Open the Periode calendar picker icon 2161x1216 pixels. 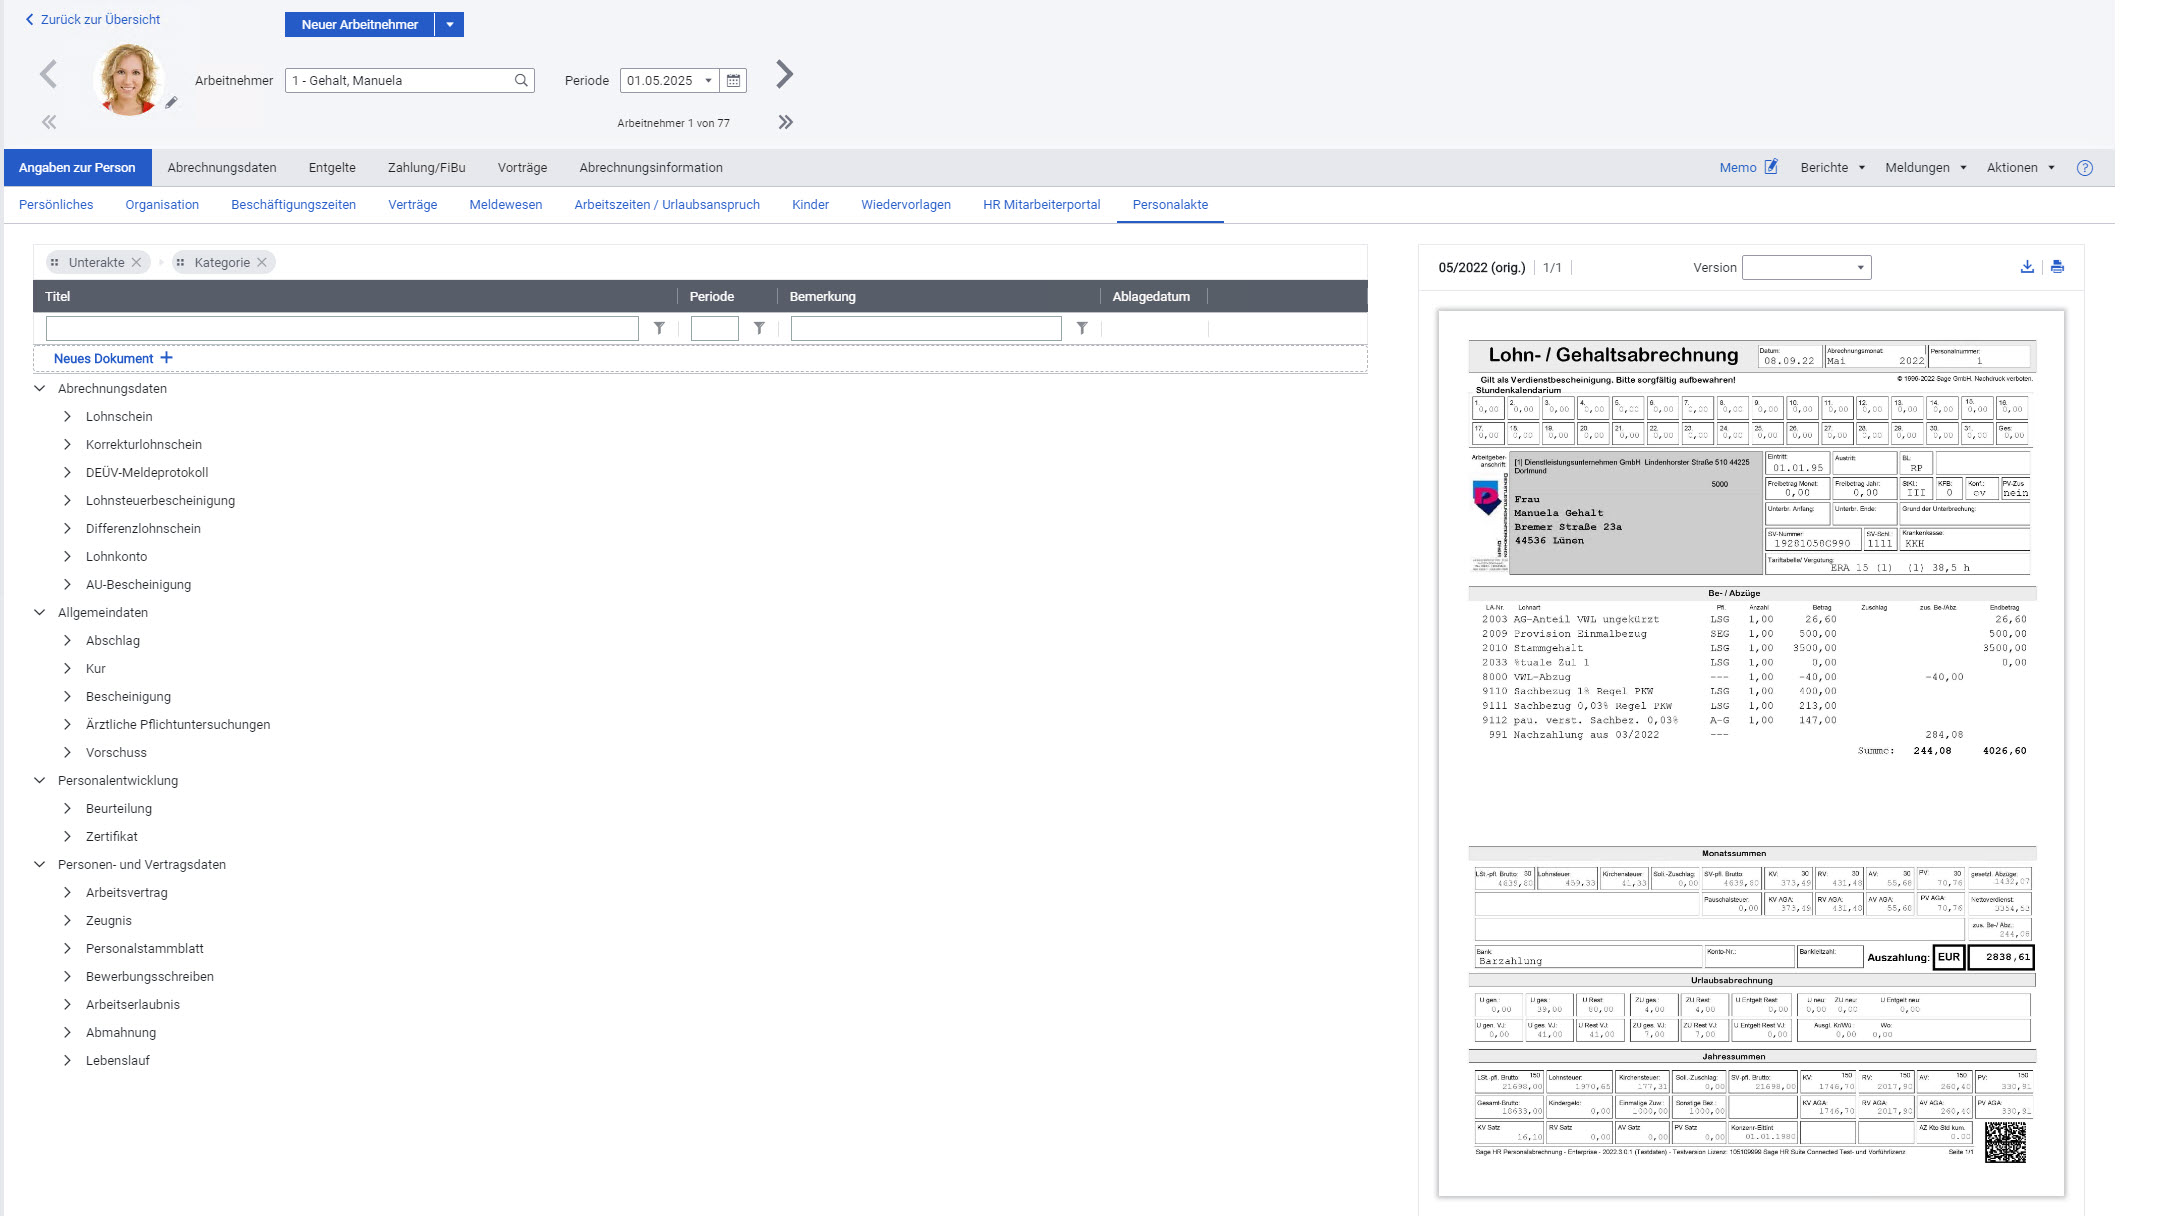733,81
